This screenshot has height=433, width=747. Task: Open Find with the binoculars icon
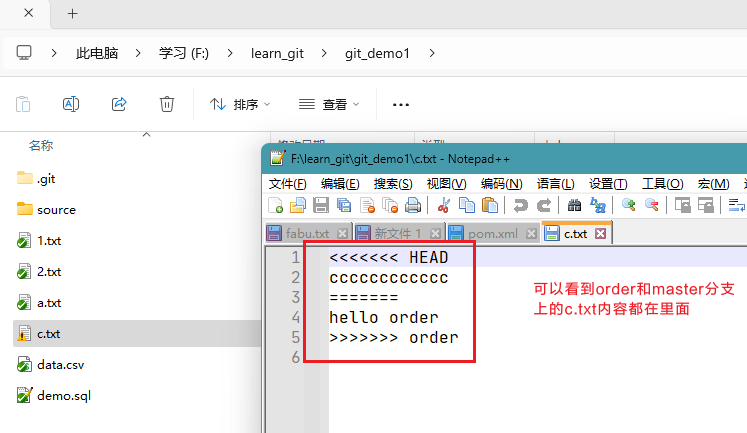(574, 205)
